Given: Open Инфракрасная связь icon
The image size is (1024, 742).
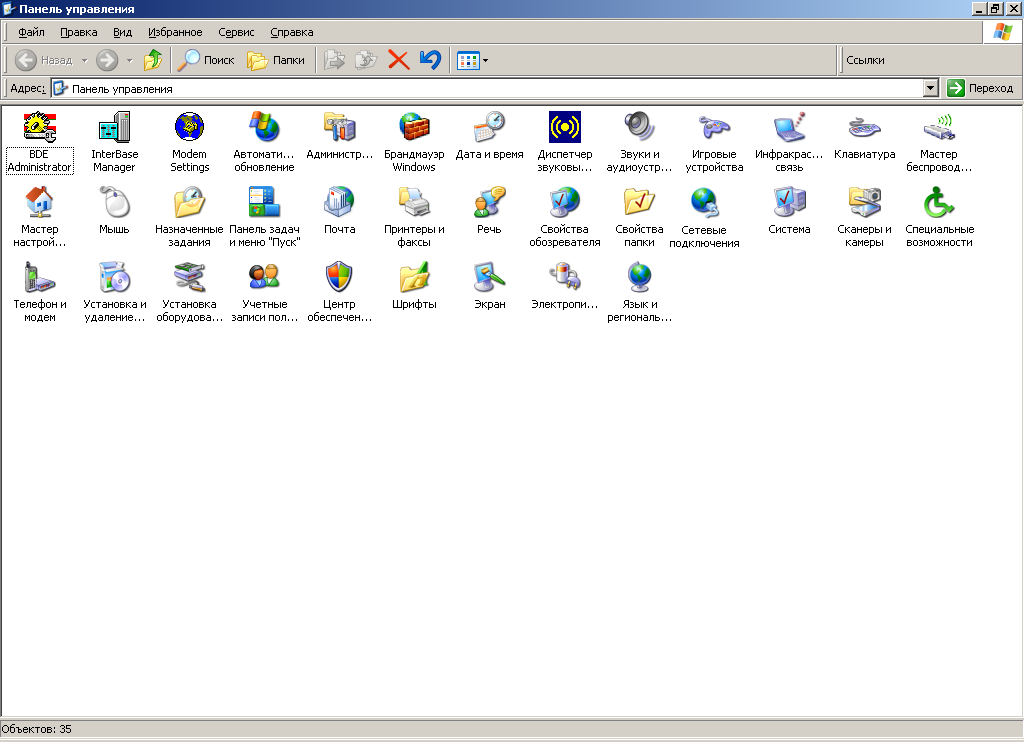Looking at the screenshot, I should [x=790, y=127].
